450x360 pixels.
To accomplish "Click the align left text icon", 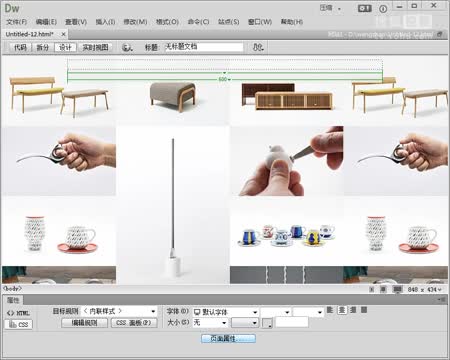I will pos(330,310).
